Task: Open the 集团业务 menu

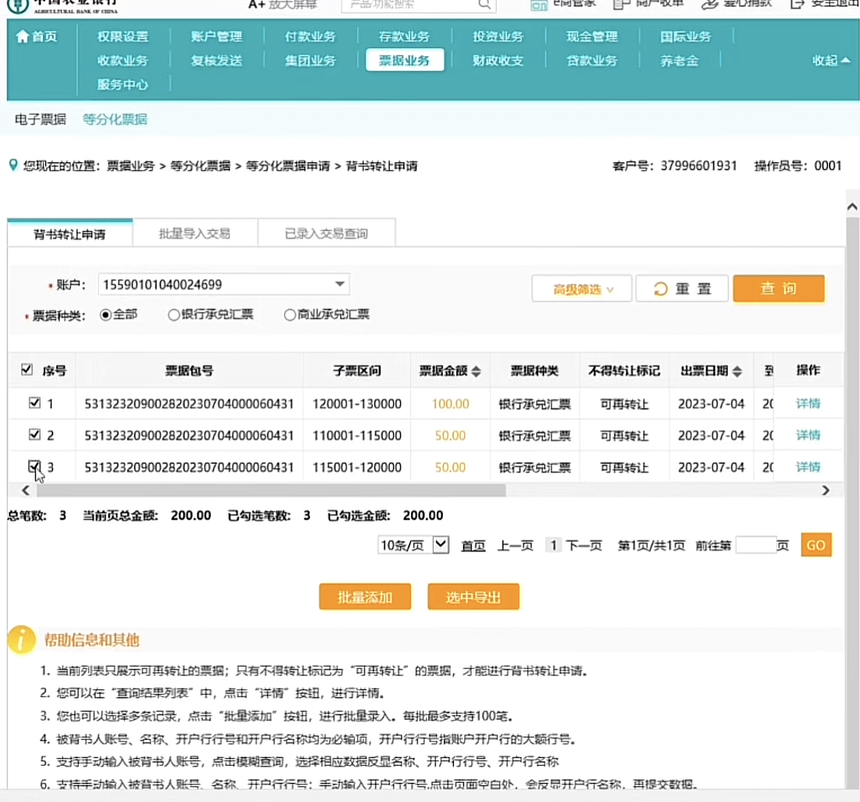Action: click(x=310, y=60)
